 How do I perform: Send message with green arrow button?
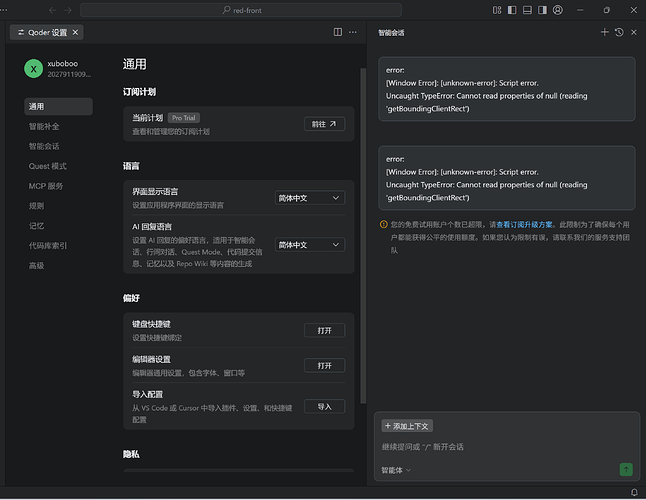click(626, 469)
